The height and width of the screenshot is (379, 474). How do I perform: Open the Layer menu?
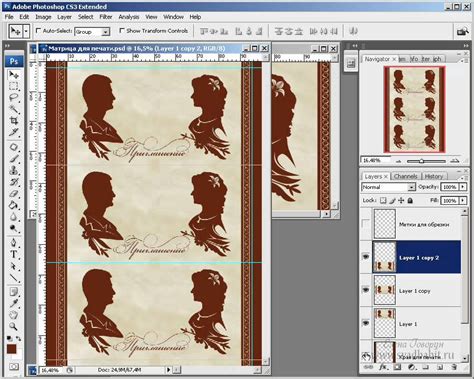pos(64,17)
